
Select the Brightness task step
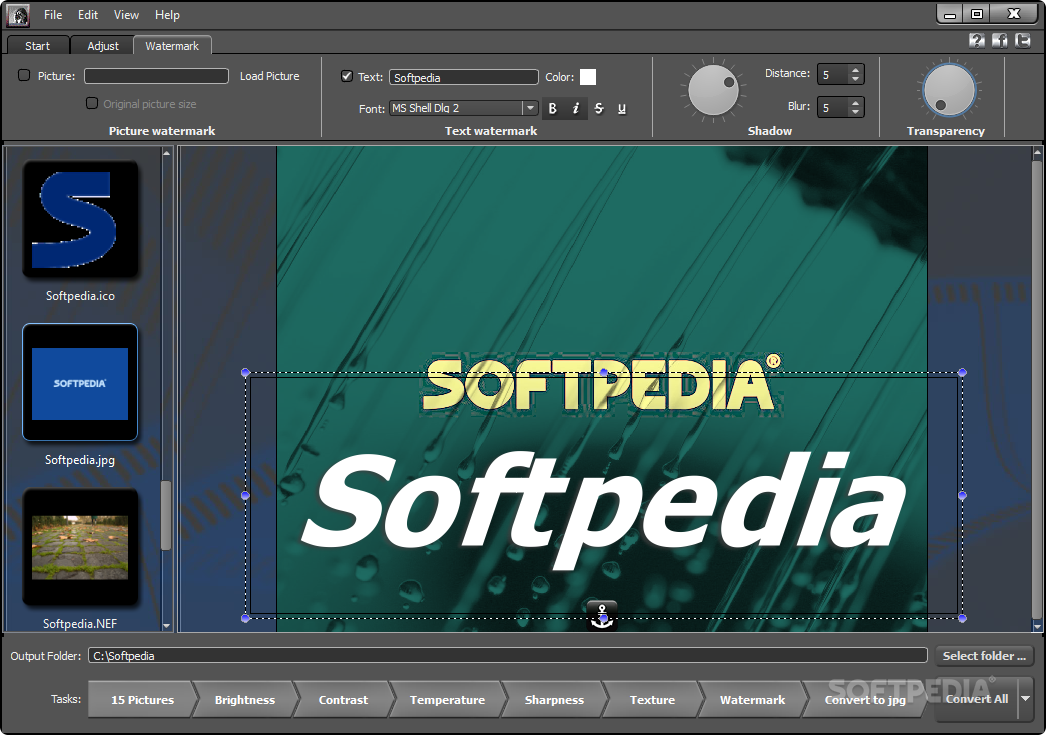click(x=245, y=700)
